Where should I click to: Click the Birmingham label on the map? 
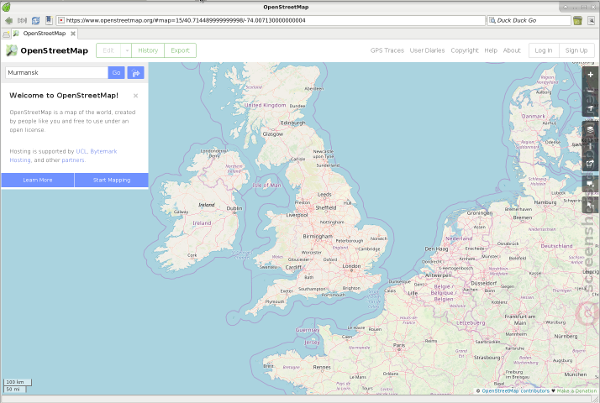318,237
